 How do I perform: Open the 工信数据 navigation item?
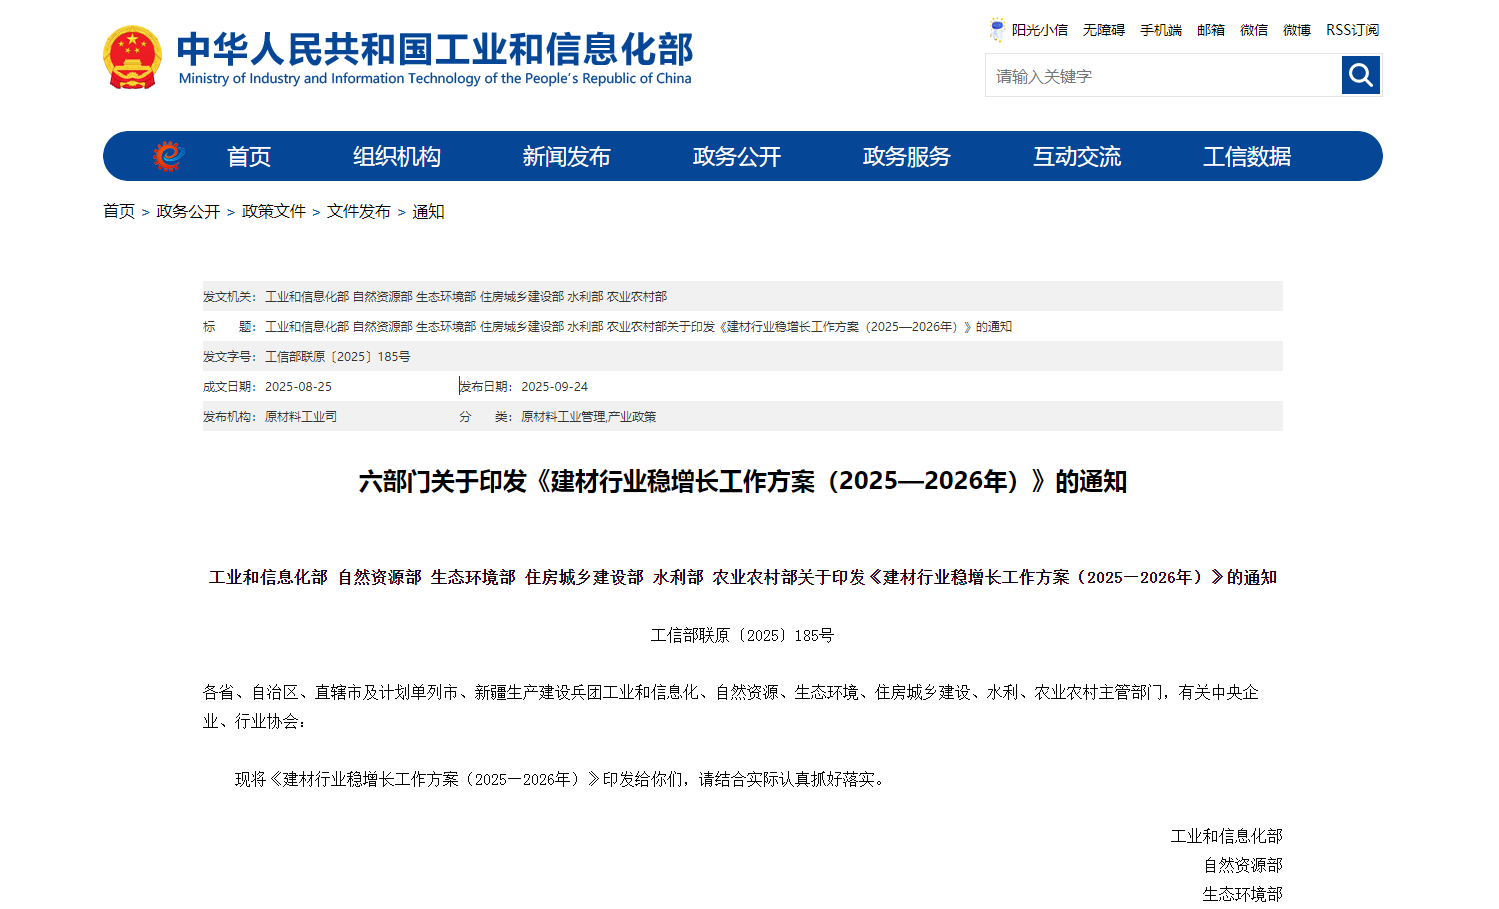point(1246,157)
